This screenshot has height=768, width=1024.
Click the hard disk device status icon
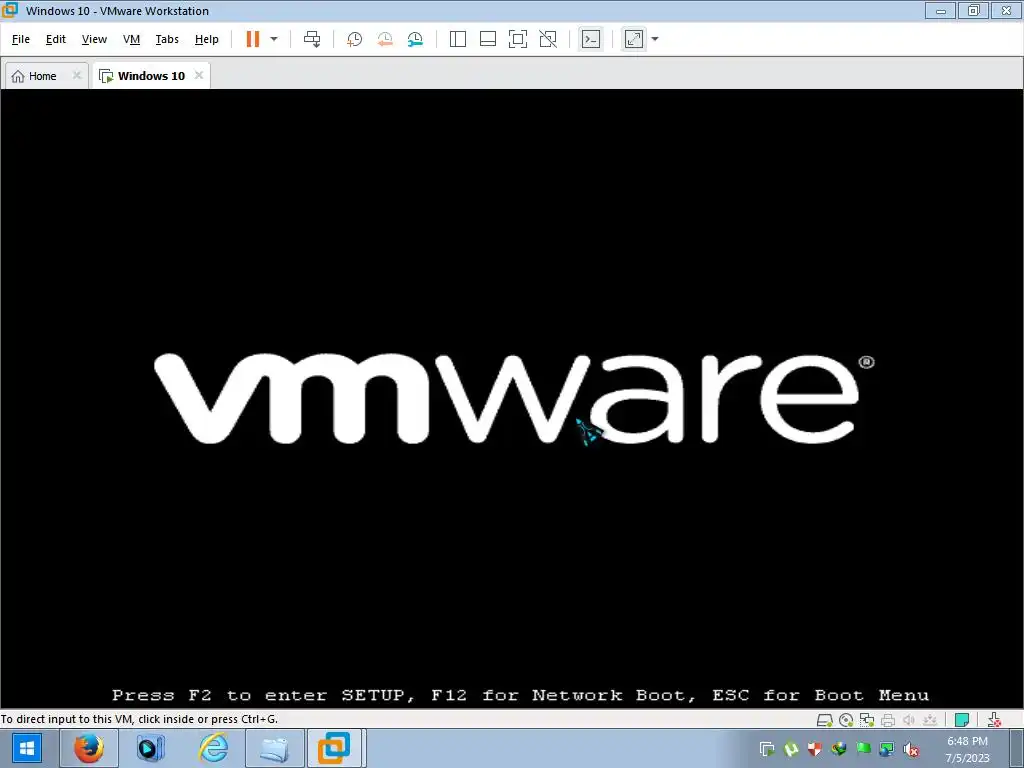click(825, 720)
